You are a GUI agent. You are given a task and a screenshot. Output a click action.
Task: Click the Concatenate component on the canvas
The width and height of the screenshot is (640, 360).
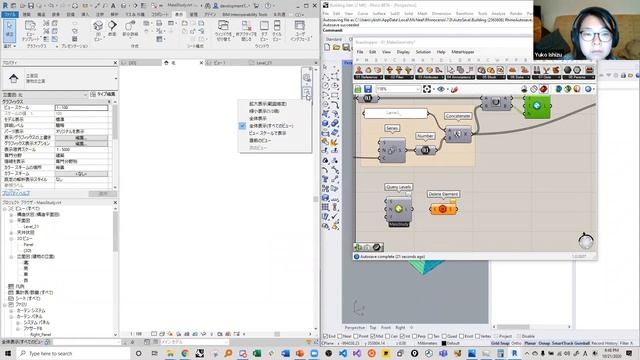(458, 133)
